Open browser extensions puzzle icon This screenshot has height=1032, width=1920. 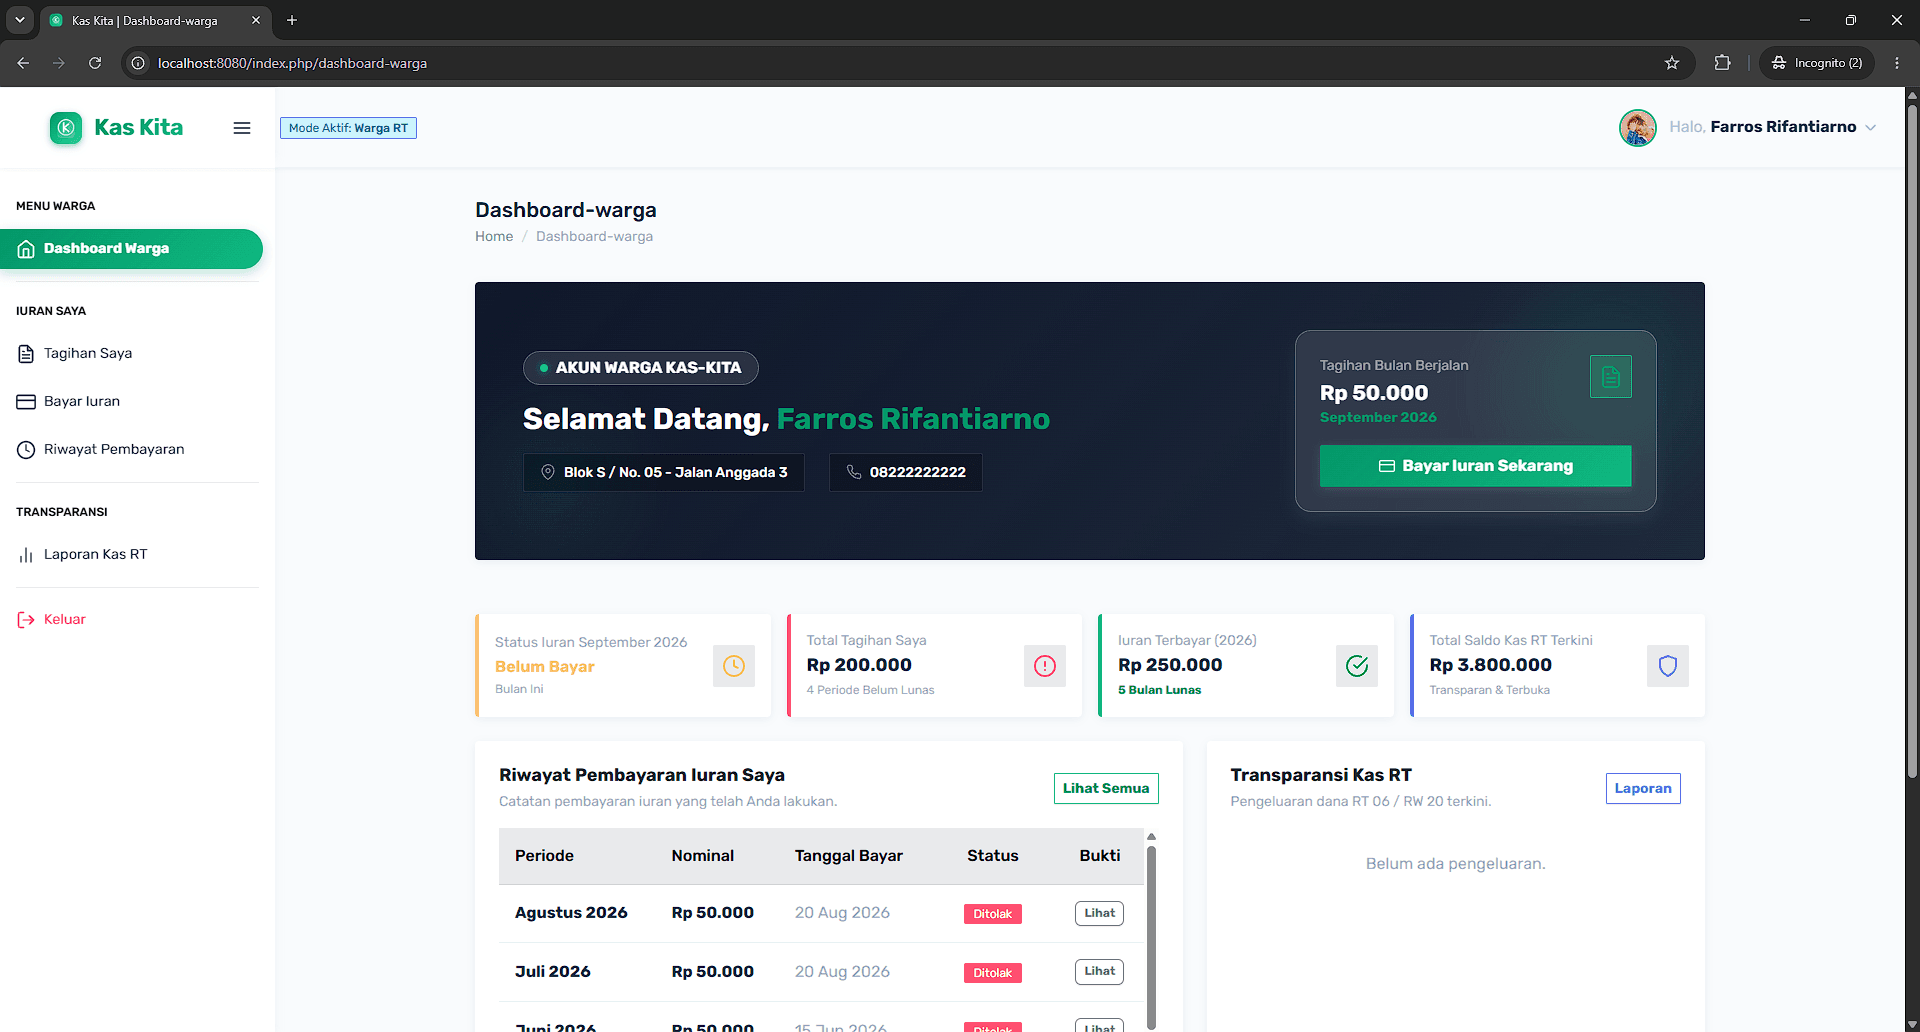1722,63
